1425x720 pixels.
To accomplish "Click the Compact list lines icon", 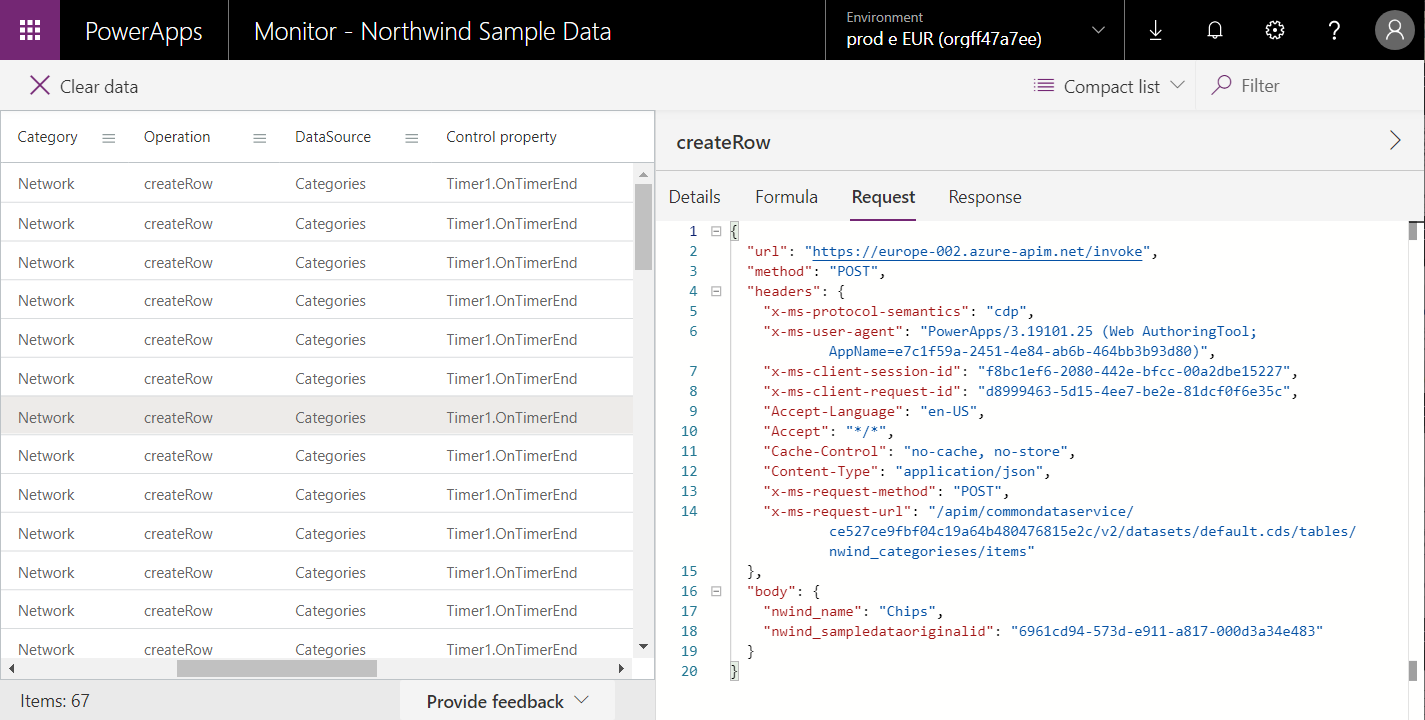I will click(1044, 86).
